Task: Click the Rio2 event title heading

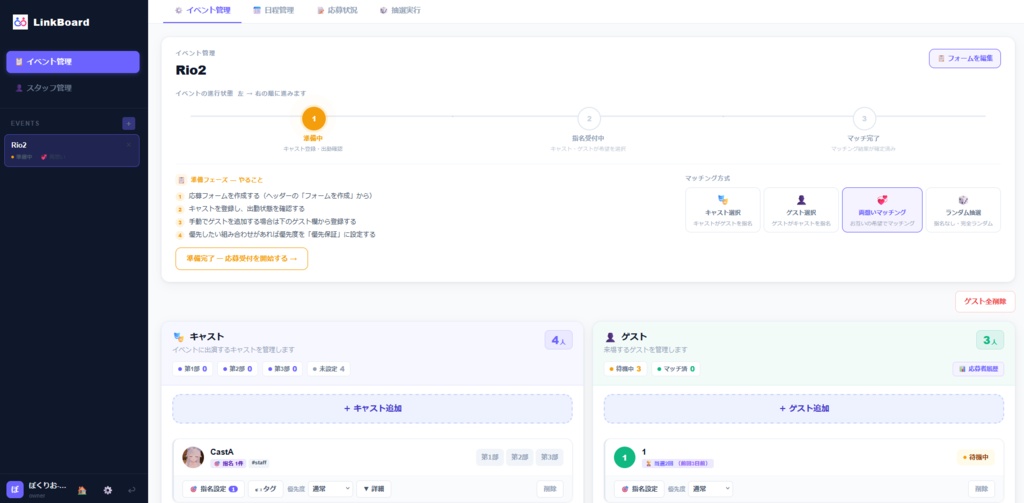Action: pos(191,71)
